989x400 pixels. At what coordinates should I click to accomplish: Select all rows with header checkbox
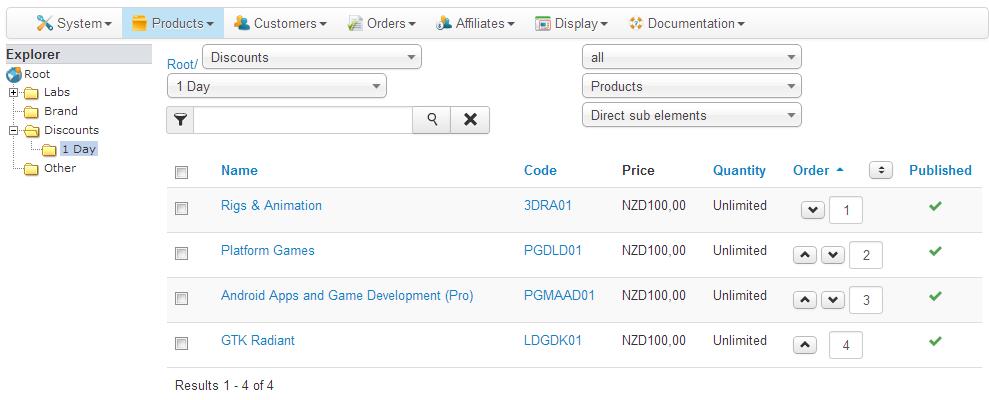click(181, 172)
